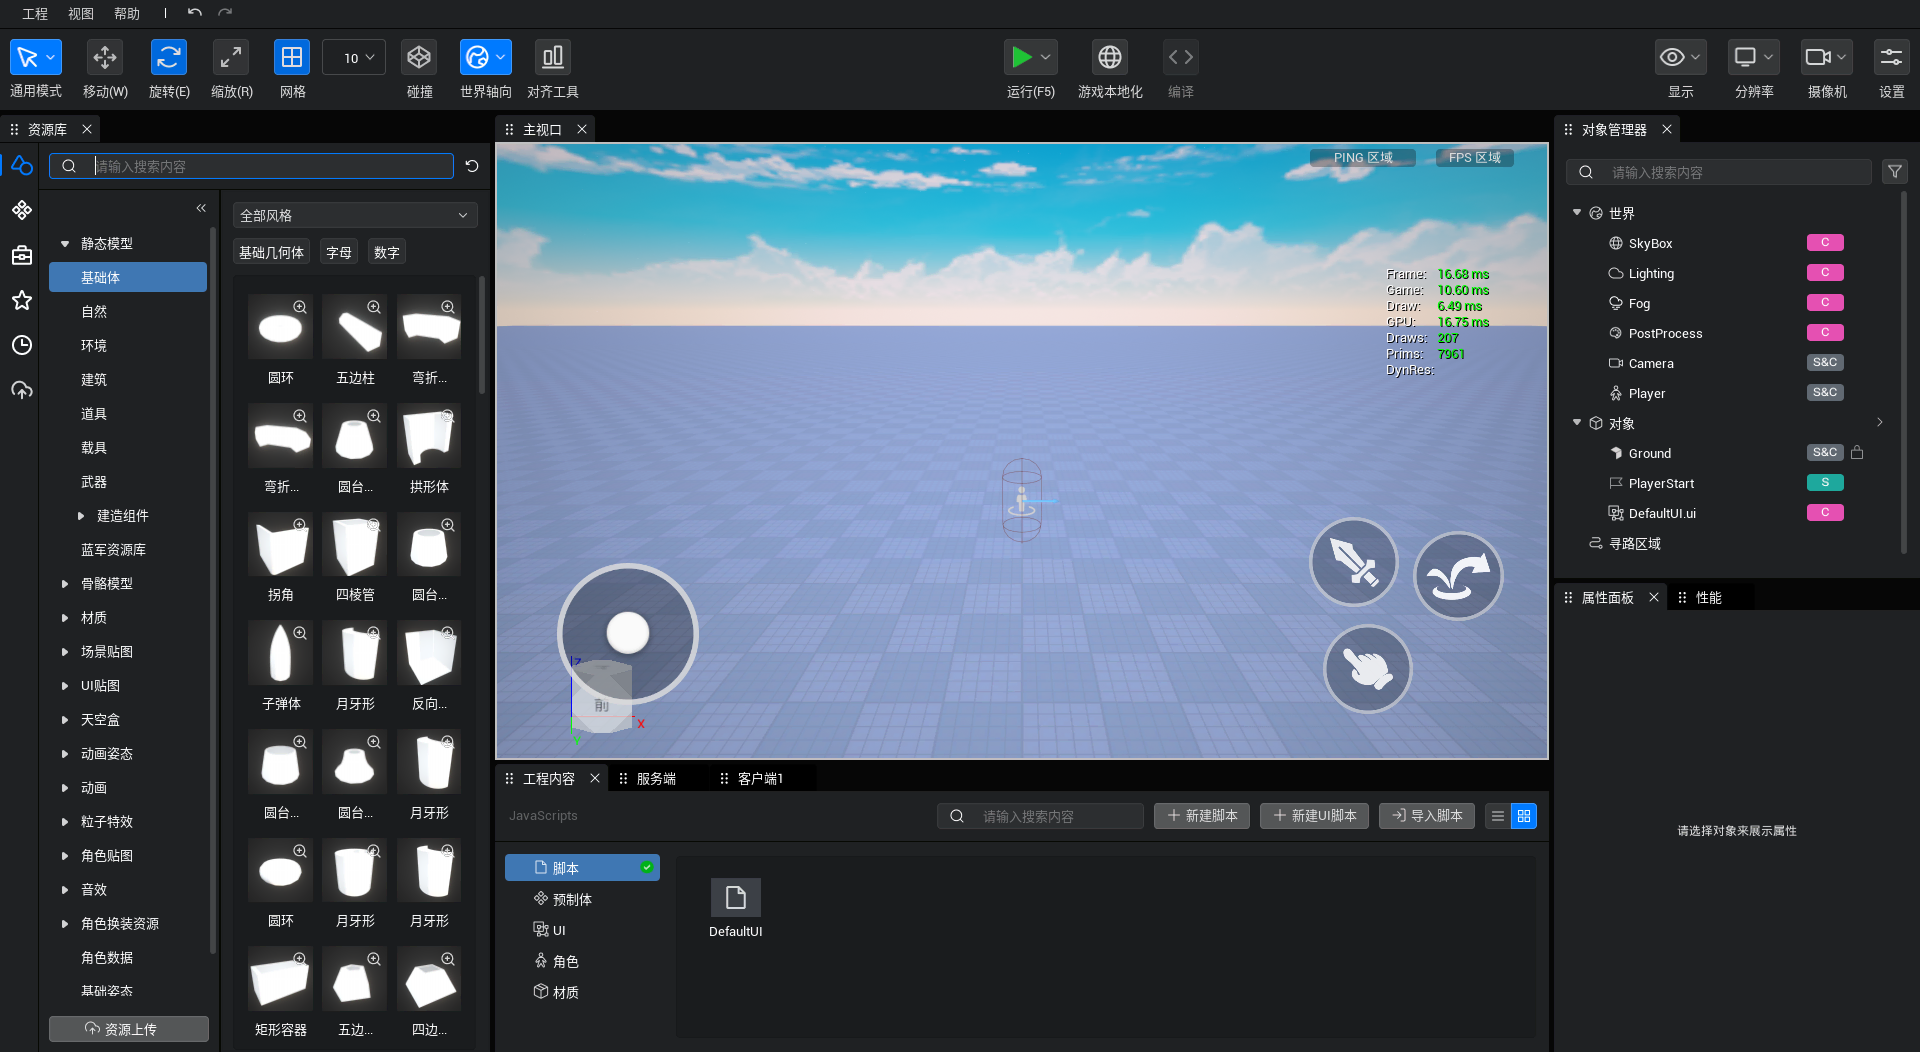Open the toolbox briefcase sidebar icon
This screenshot has width=1920, height=1052.
point(22,255)
